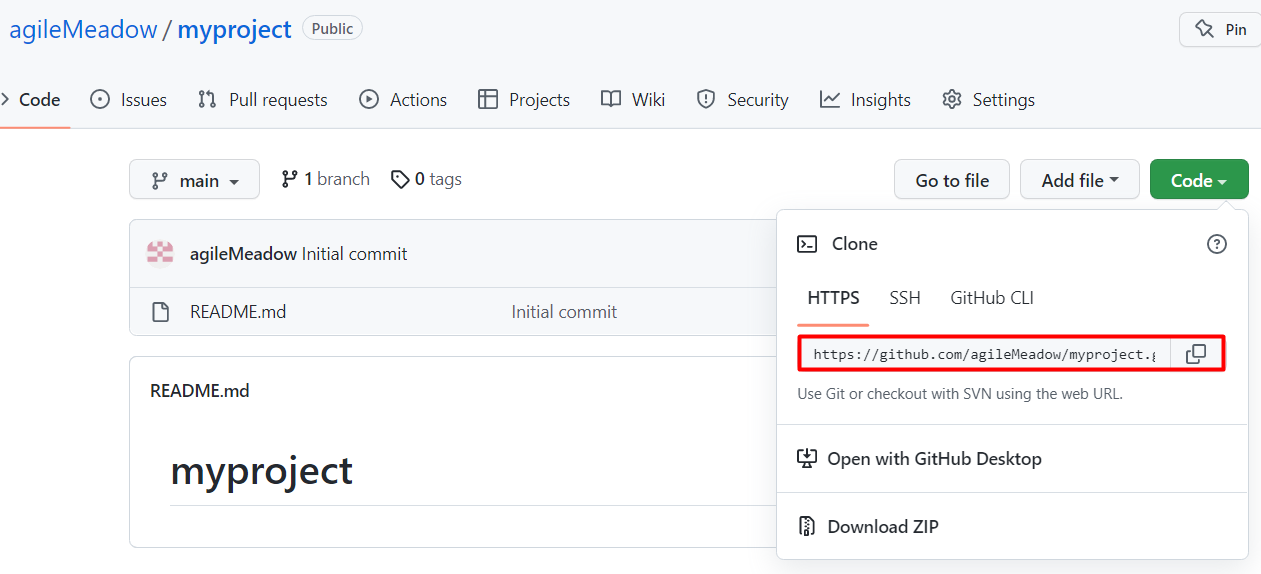Open the Insights tab
This screenshot has height=574, width=1261.
(x=866, y=100)
